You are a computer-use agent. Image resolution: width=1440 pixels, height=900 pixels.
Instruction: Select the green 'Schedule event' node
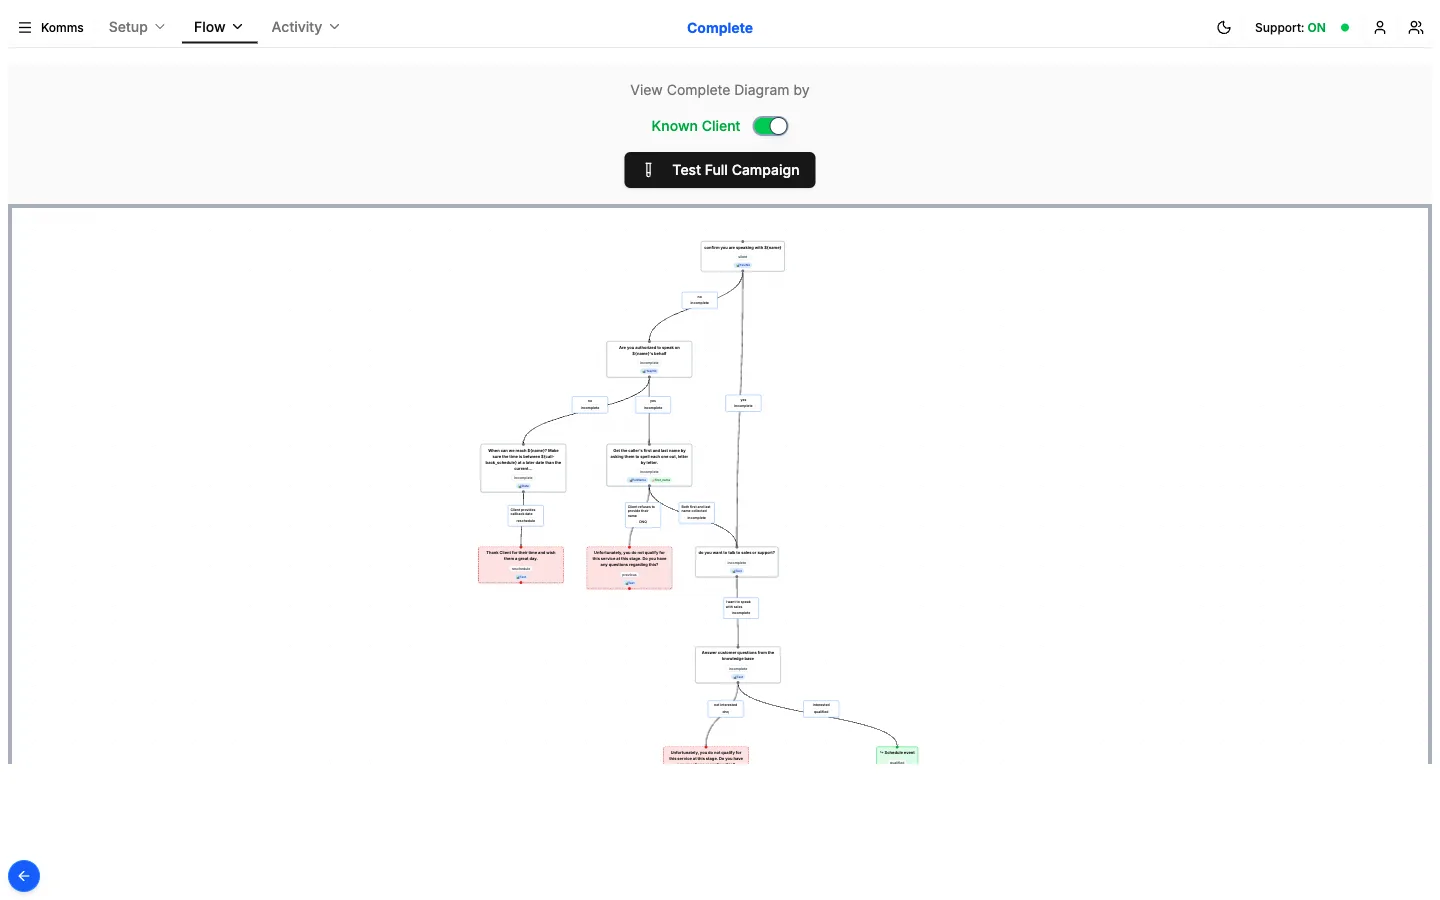[x=897, y=756]
